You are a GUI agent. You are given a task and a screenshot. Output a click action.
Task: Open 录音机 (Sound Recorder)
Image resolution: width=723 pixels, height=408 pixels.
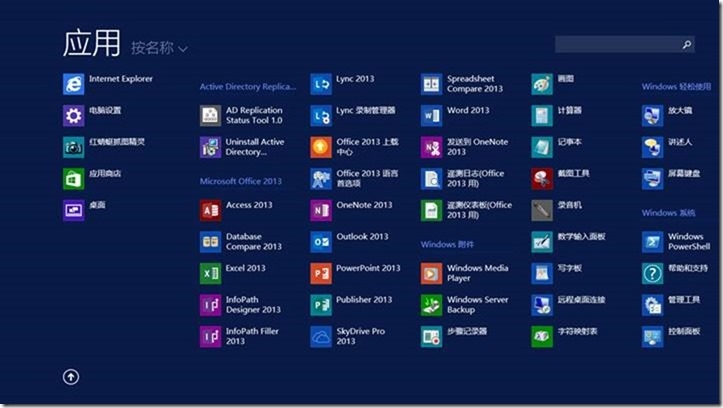[557, 210]
